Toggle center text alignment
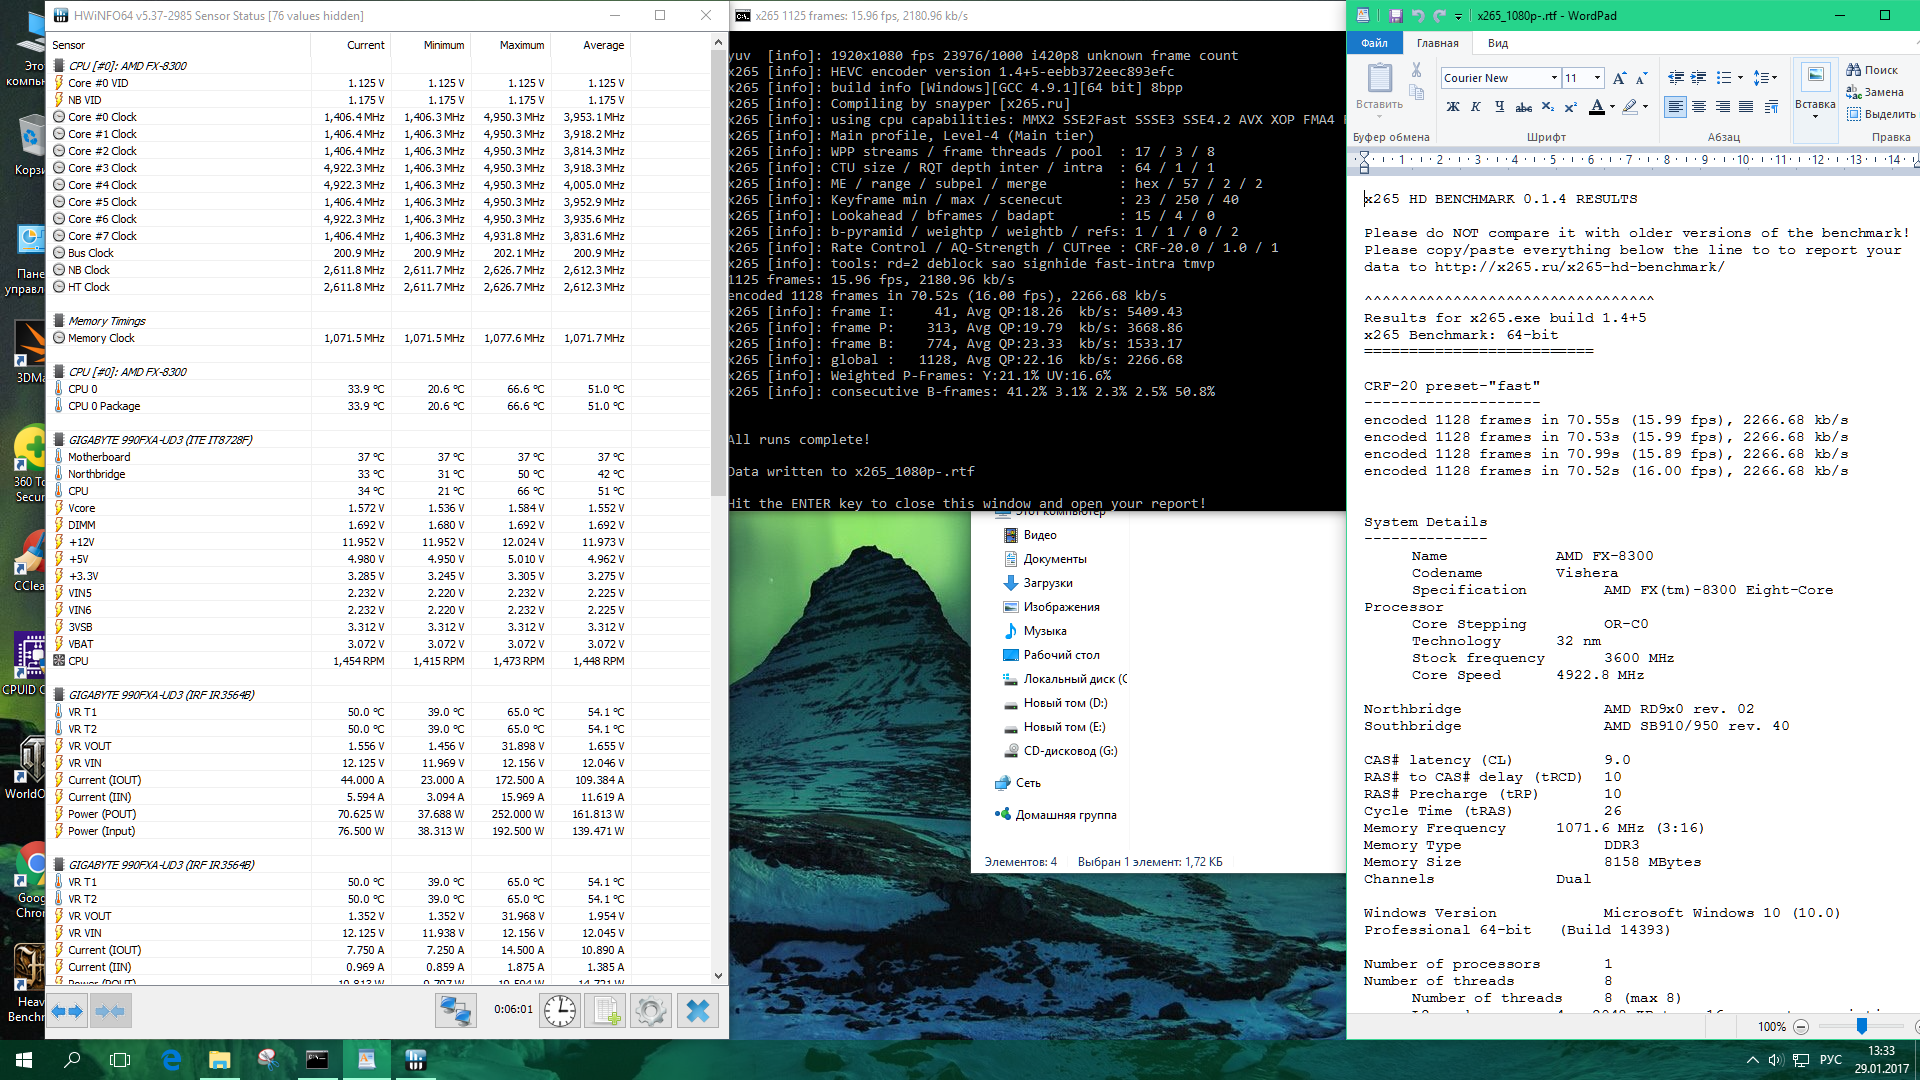 (1699, 107)
